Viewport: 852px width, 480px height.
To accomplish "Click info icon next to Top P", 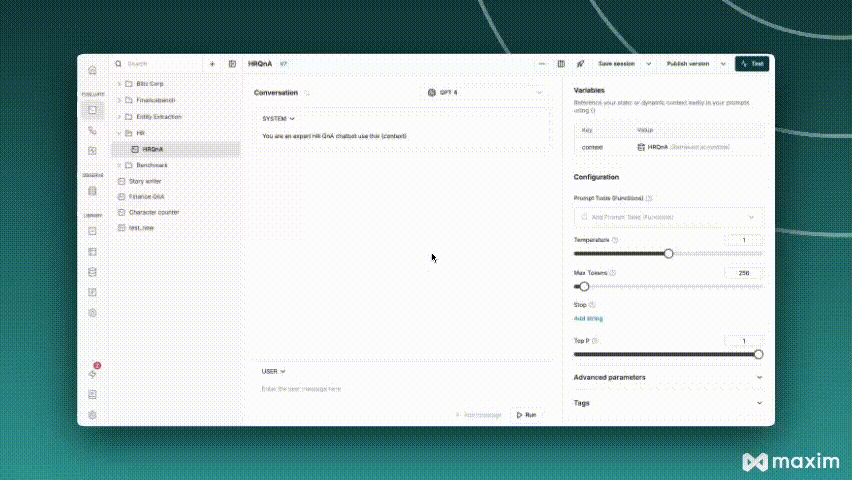I will (x=595, y=341).
